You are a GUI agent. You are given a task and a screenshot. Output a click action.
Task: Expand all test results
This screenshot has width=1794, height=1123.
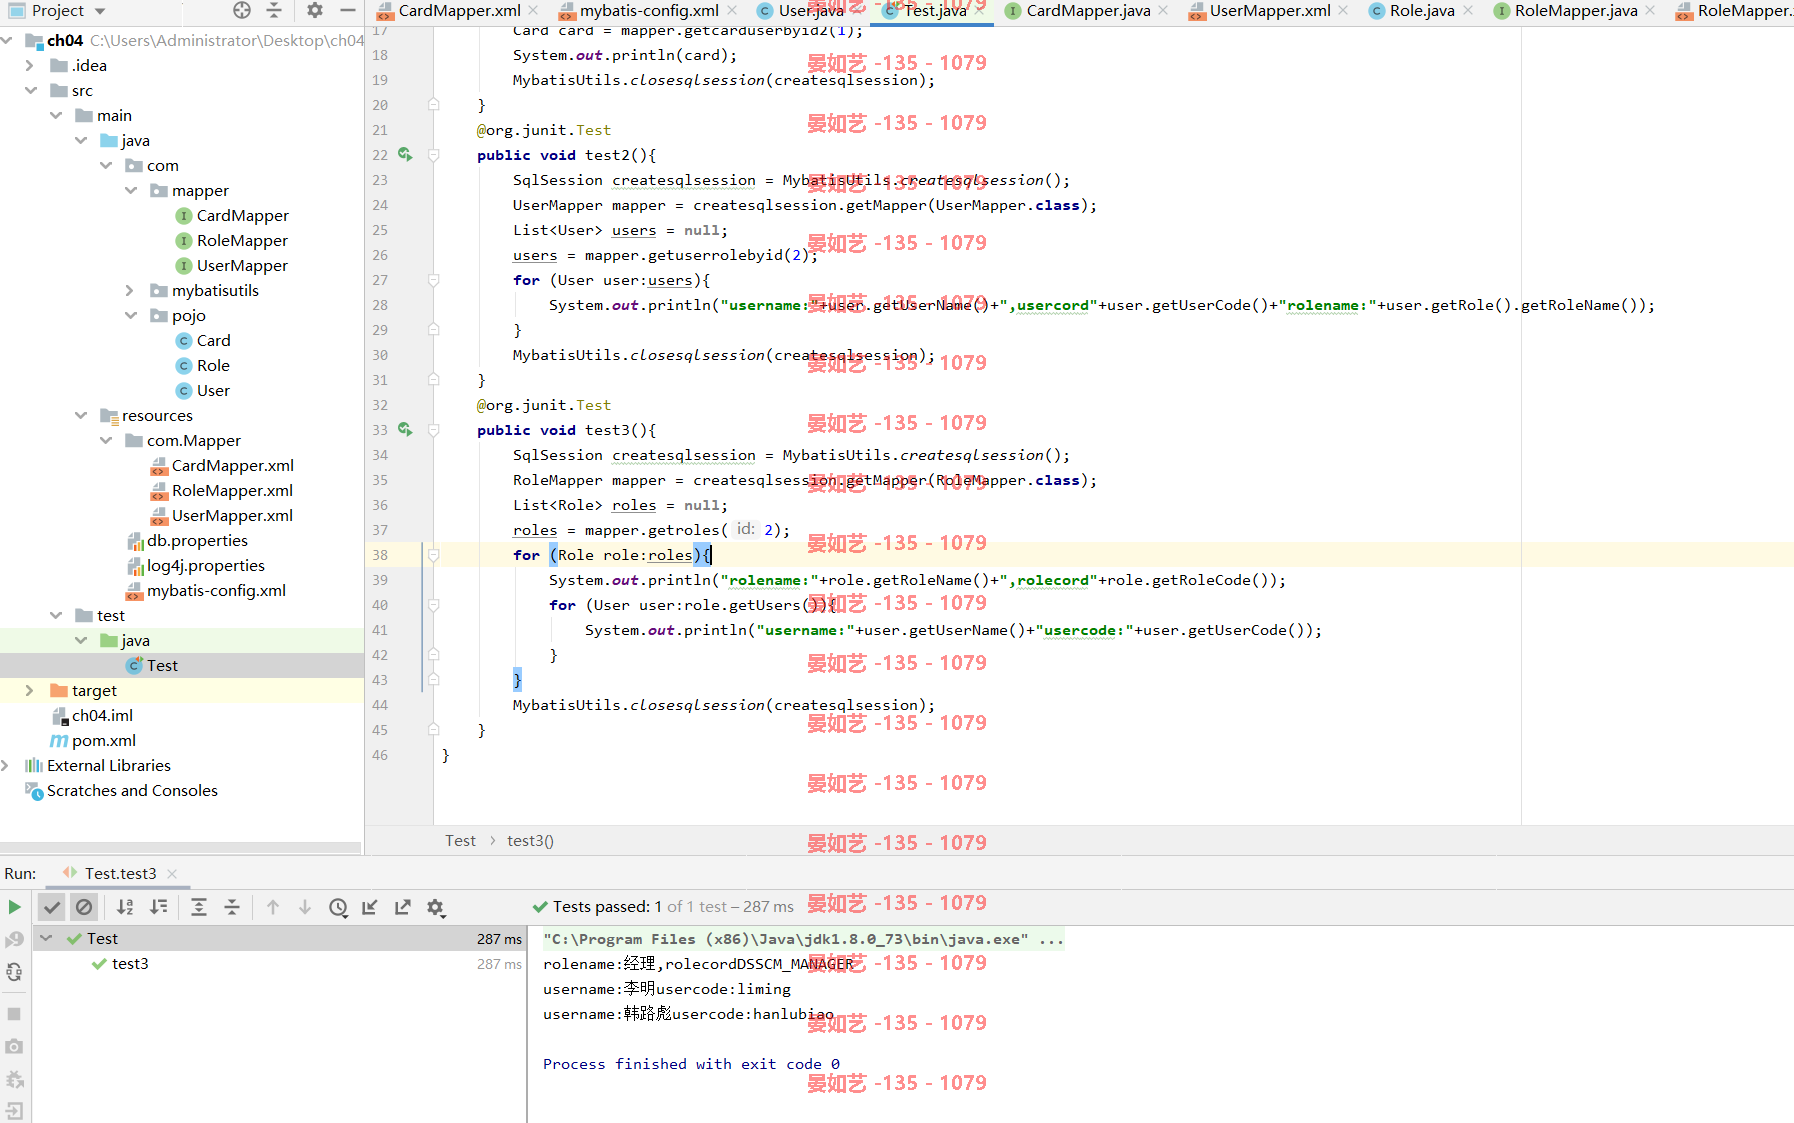(199, 907)
